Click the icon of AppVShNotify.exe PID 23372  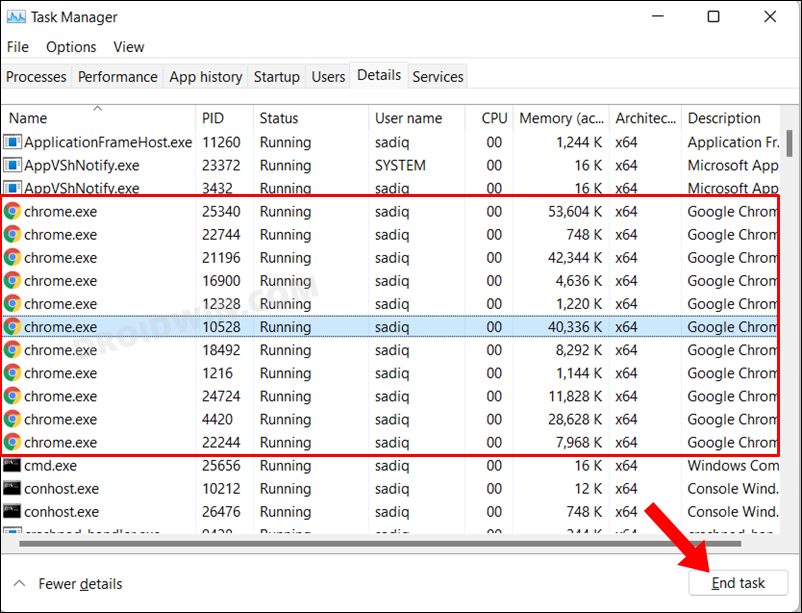12,165
